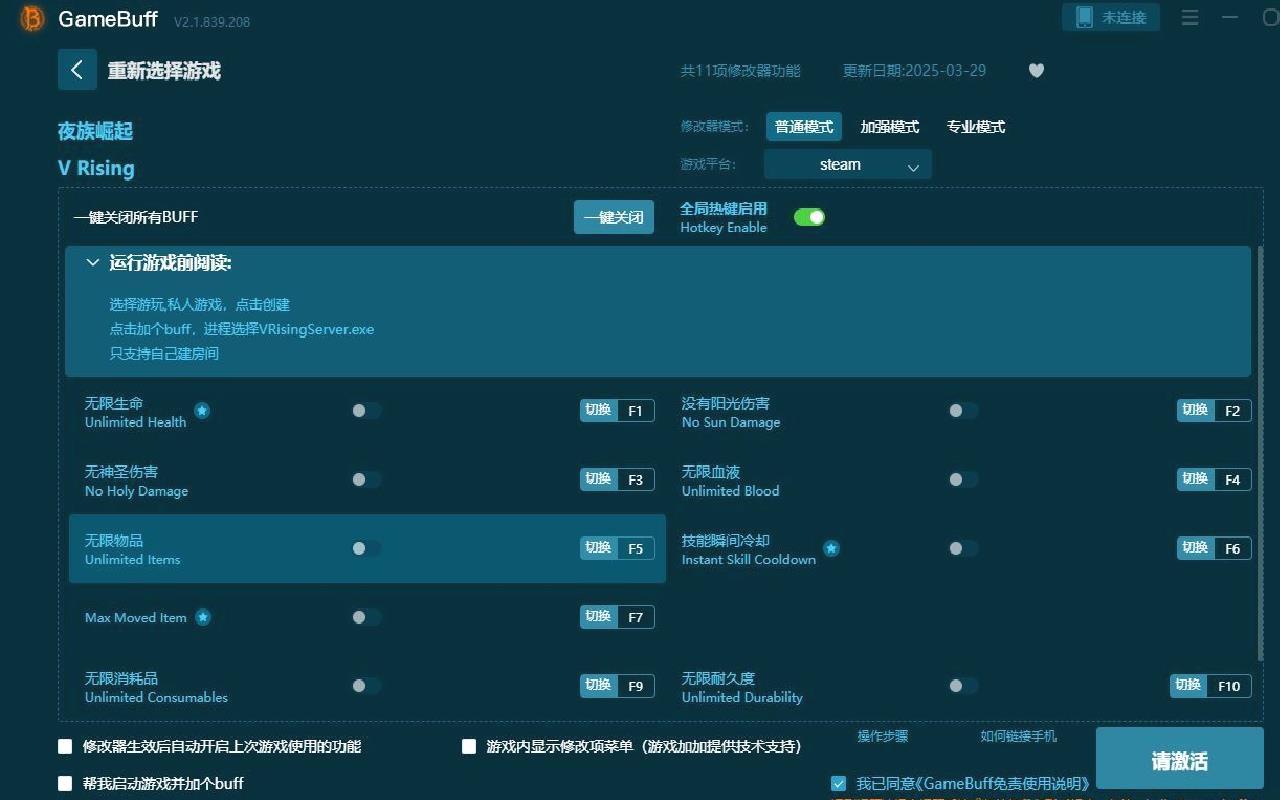This screenshot has height=800, width=1280.
Task: Click 切换 F5 hotkey button
Action: tap(617, 548)
